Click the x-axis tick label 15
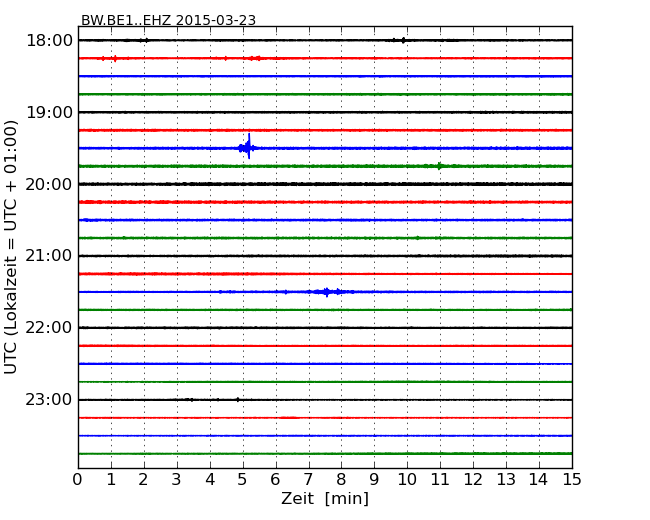Viewport: 650px width, 520px height. 572,480
